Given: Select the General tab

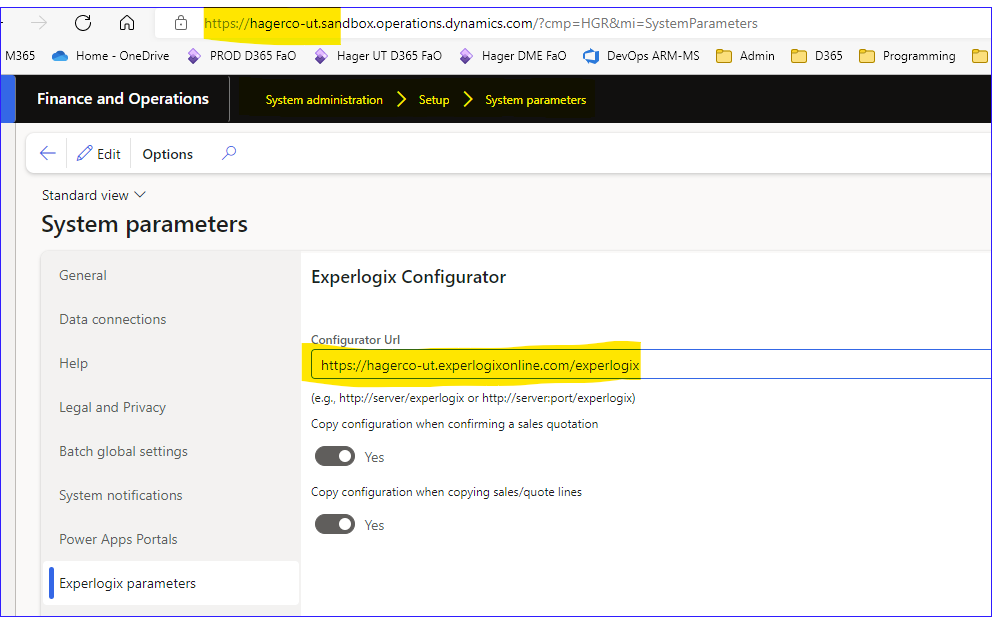Looking at the screenshot, I should (171, 275).
